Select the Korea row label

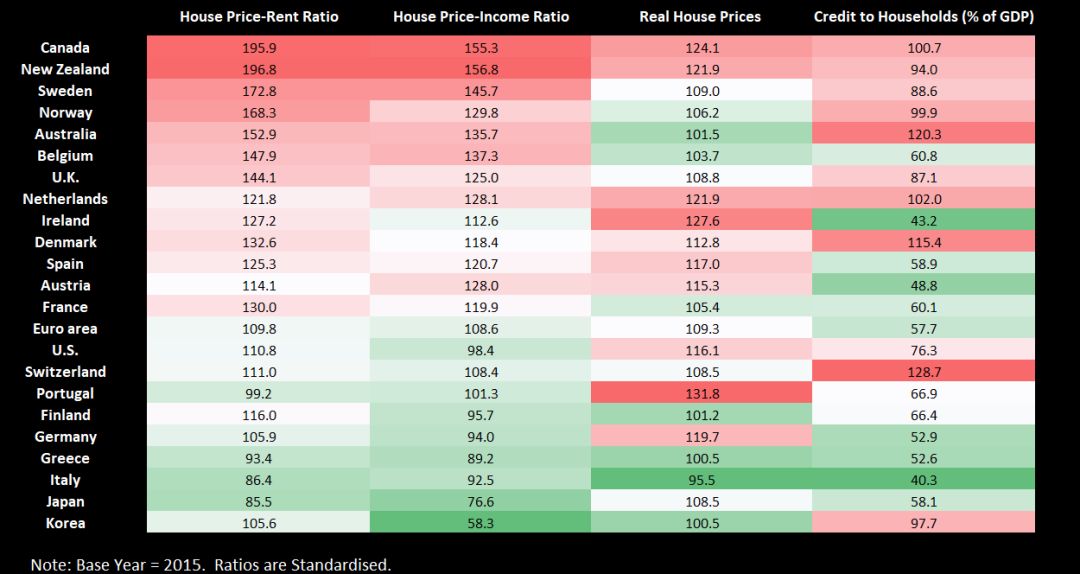[65, 523]
